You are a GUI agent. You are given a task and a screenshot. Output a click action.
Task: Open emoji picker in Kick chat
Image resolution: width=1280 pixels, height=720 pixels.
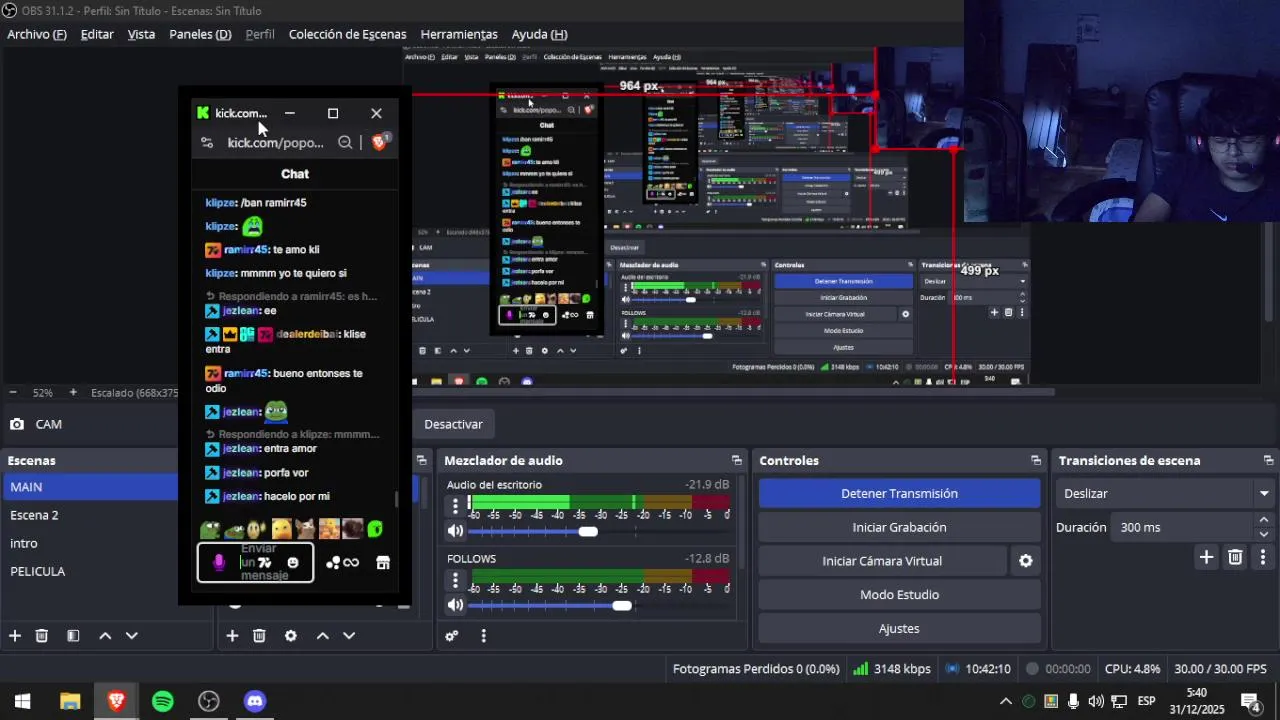292,563
